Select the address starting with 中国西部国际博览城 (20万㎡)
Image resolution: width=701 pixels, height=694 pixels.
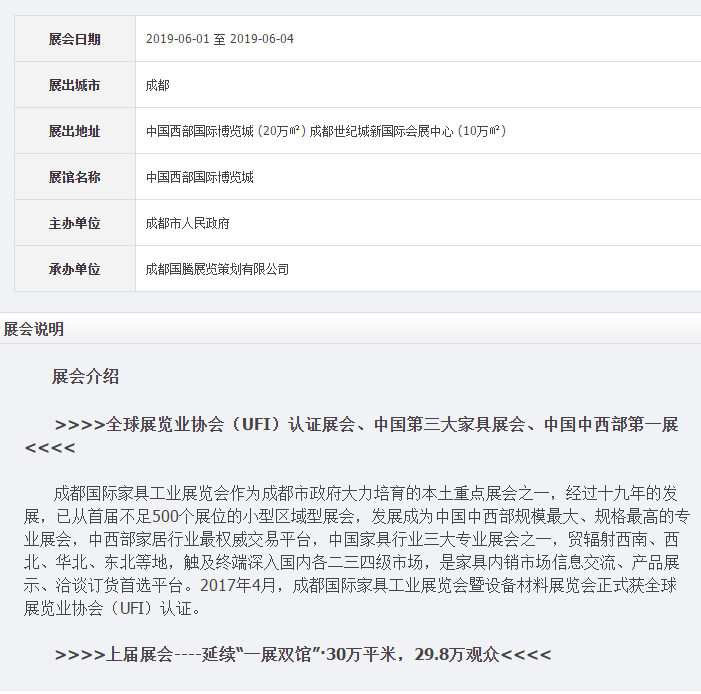[326, 131]
